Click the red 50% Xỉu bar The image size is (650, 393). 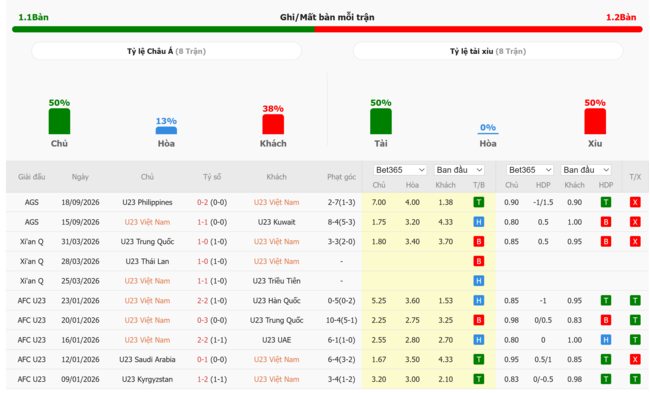click(x=595, y=121)
